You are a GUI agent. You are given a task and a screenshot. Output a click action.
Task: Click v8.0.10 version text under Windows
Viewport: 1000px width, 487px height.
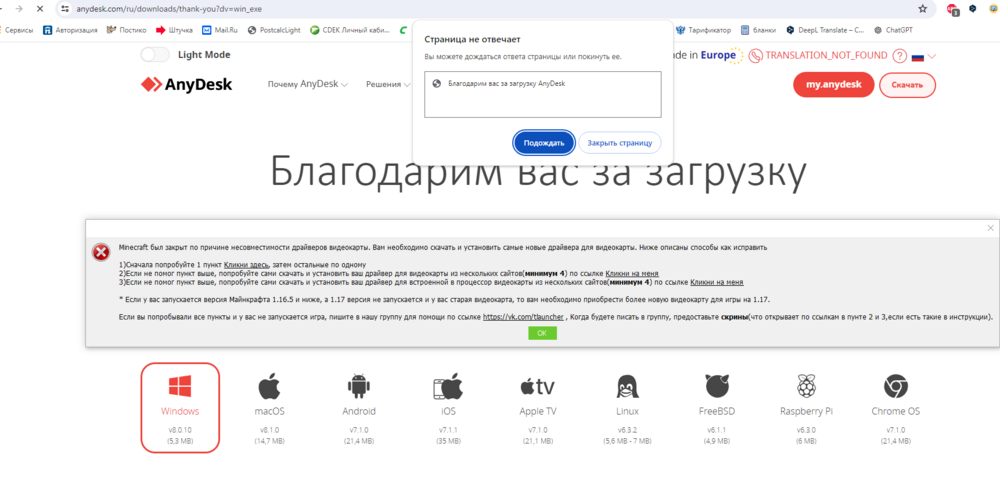click(180, 430)
